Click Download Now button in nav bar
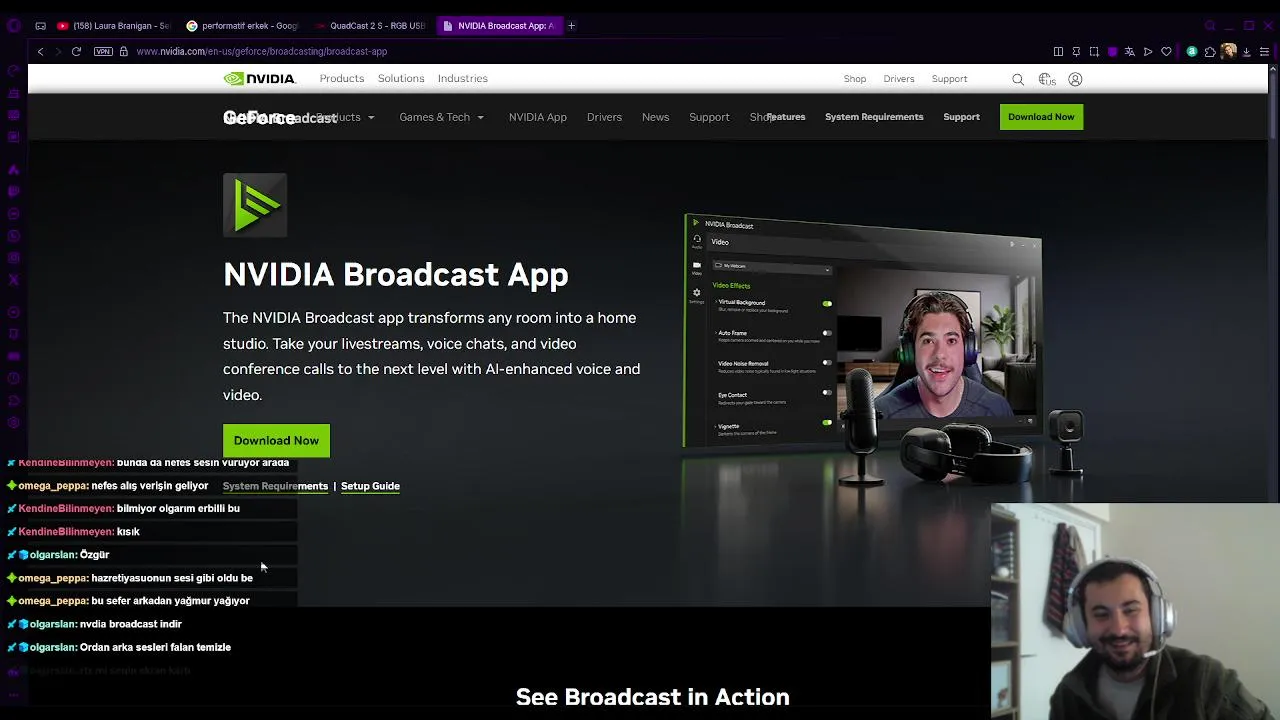The image size is (1280, 720). point(1041,117)
